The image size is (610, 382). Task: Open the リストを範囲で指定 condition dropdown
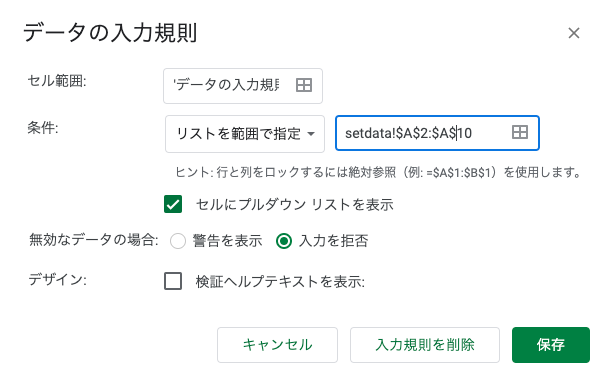[245, 134]
